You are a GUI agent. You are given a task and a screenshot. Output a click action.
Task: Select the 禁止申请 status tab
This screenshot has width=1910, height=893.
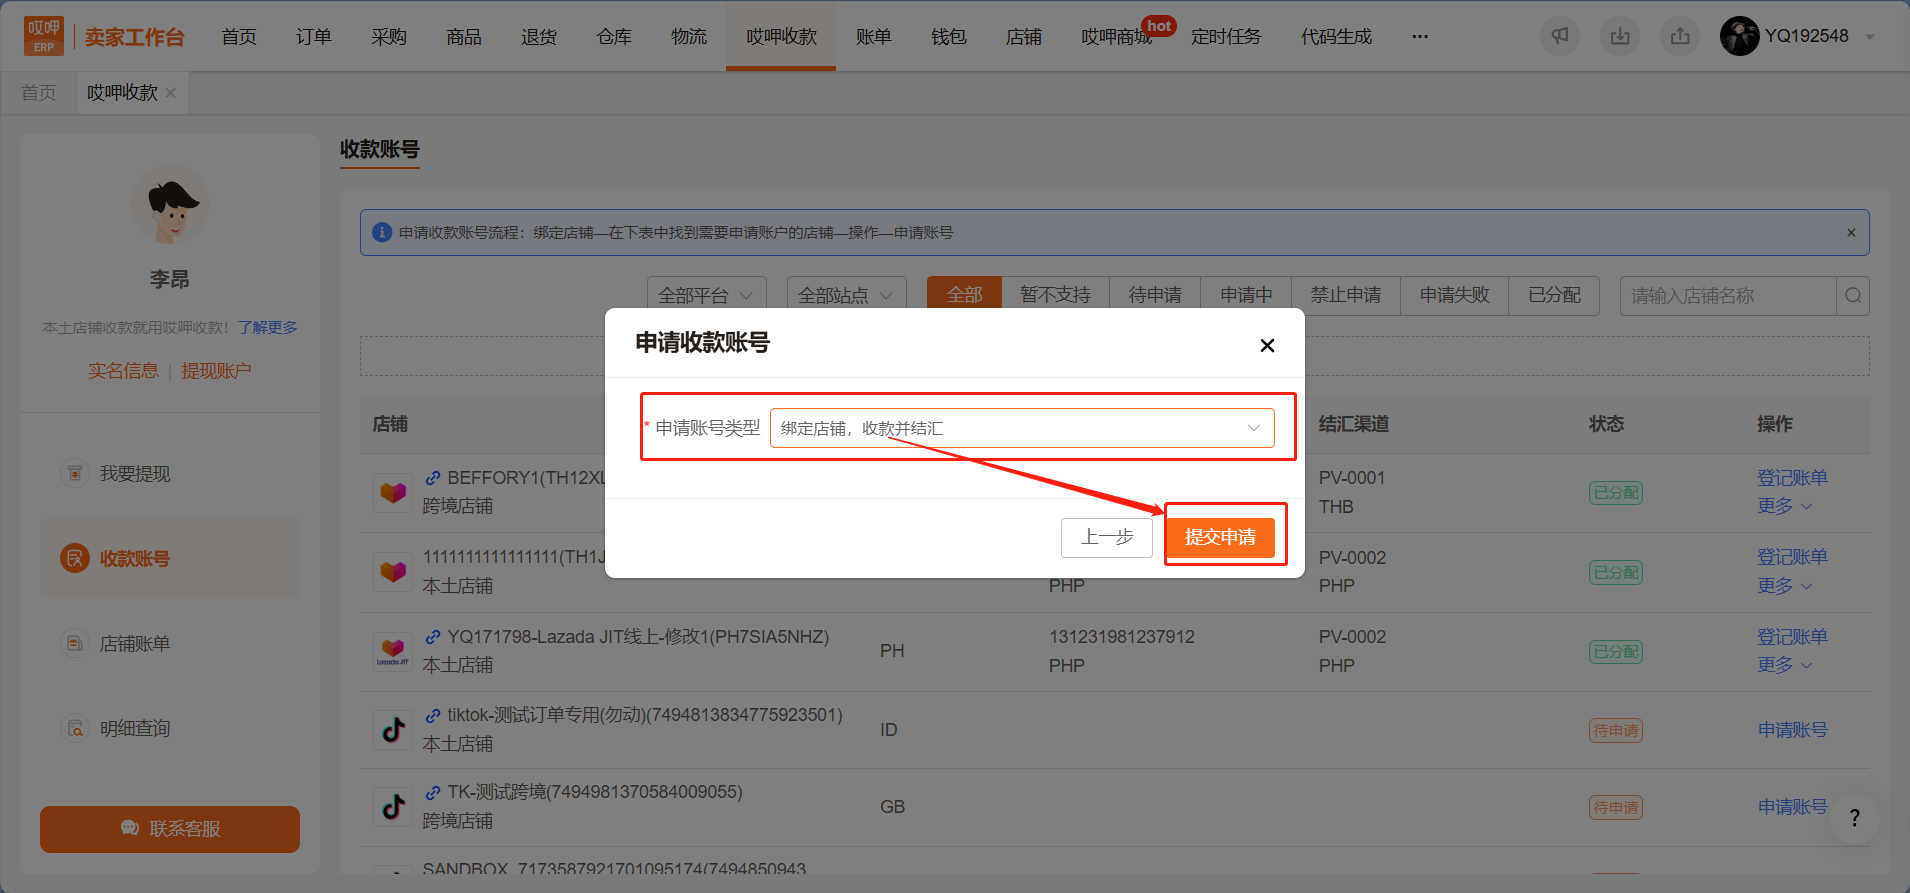tap(1346, 295)
